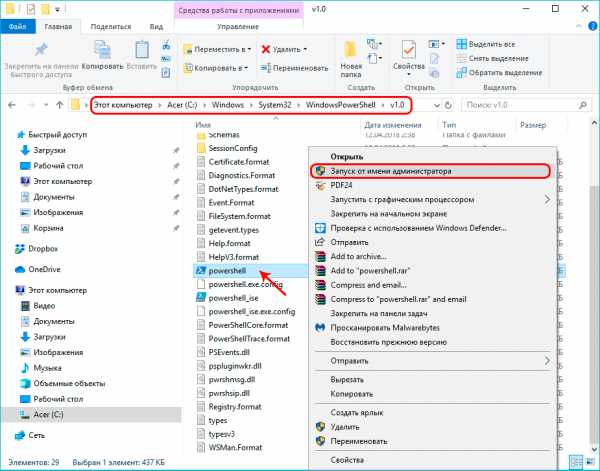Image resolution: width=600 pixels, height=471 pixels.
Task: Open recent locations dropdown arrow
Action: click(46, 105)
